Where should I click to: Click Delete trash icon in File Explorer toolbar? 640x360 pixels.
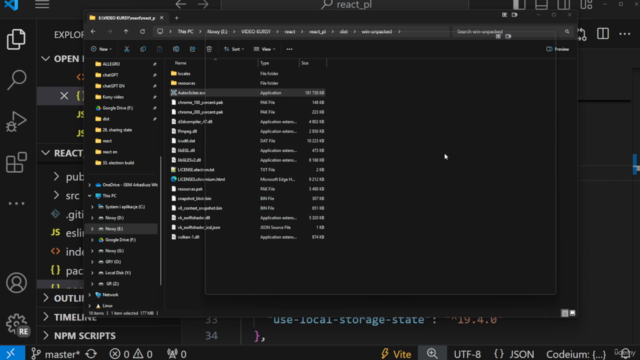coord(209,49)
